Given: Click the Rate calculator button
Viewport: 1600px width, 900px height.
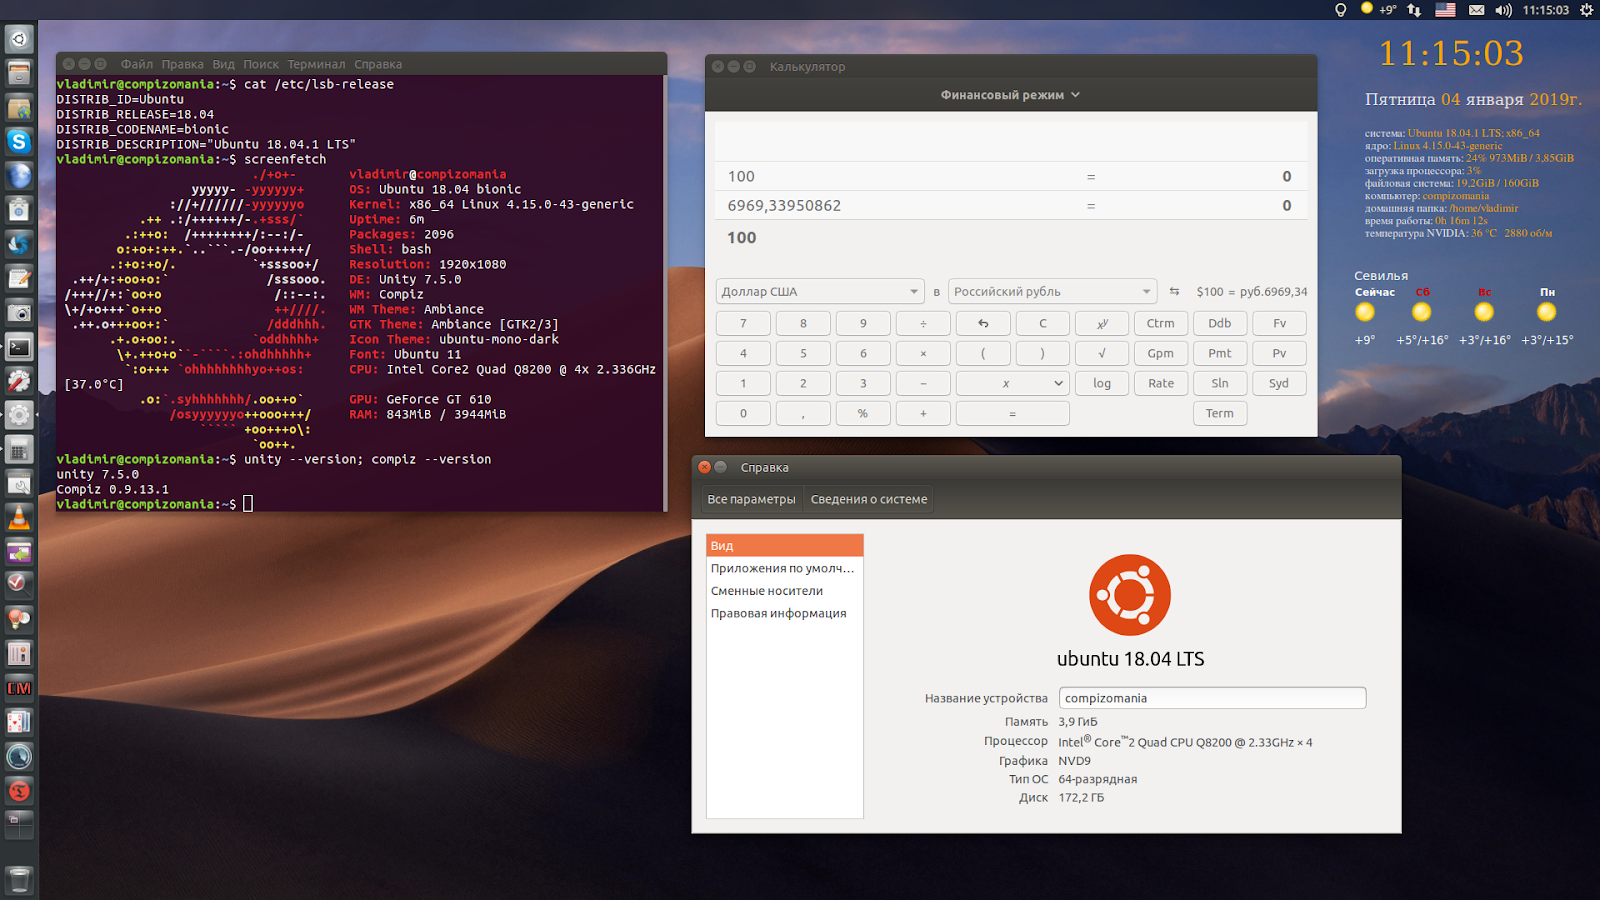Looking at the screenshot, I should 1160,383.
